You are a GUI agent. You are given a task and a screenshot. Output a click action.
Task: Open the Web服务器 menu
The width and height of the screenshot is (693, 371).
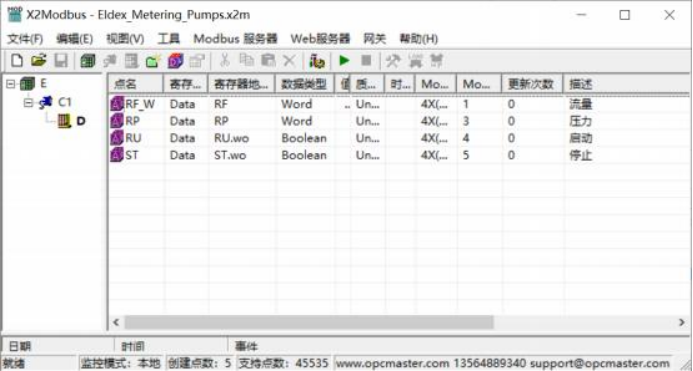coord(320,39)
